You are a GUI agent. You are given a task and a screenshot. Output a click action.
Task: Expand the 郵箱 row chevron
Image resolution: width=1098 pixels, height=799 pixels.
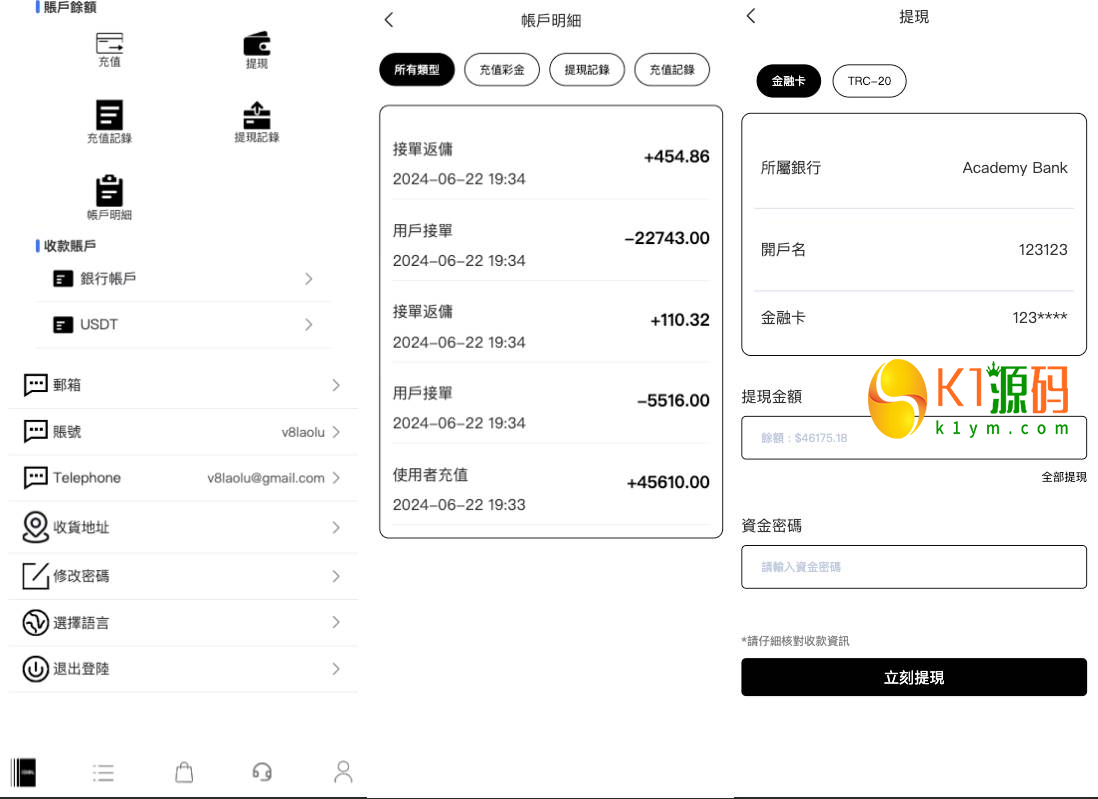[336, 385]
